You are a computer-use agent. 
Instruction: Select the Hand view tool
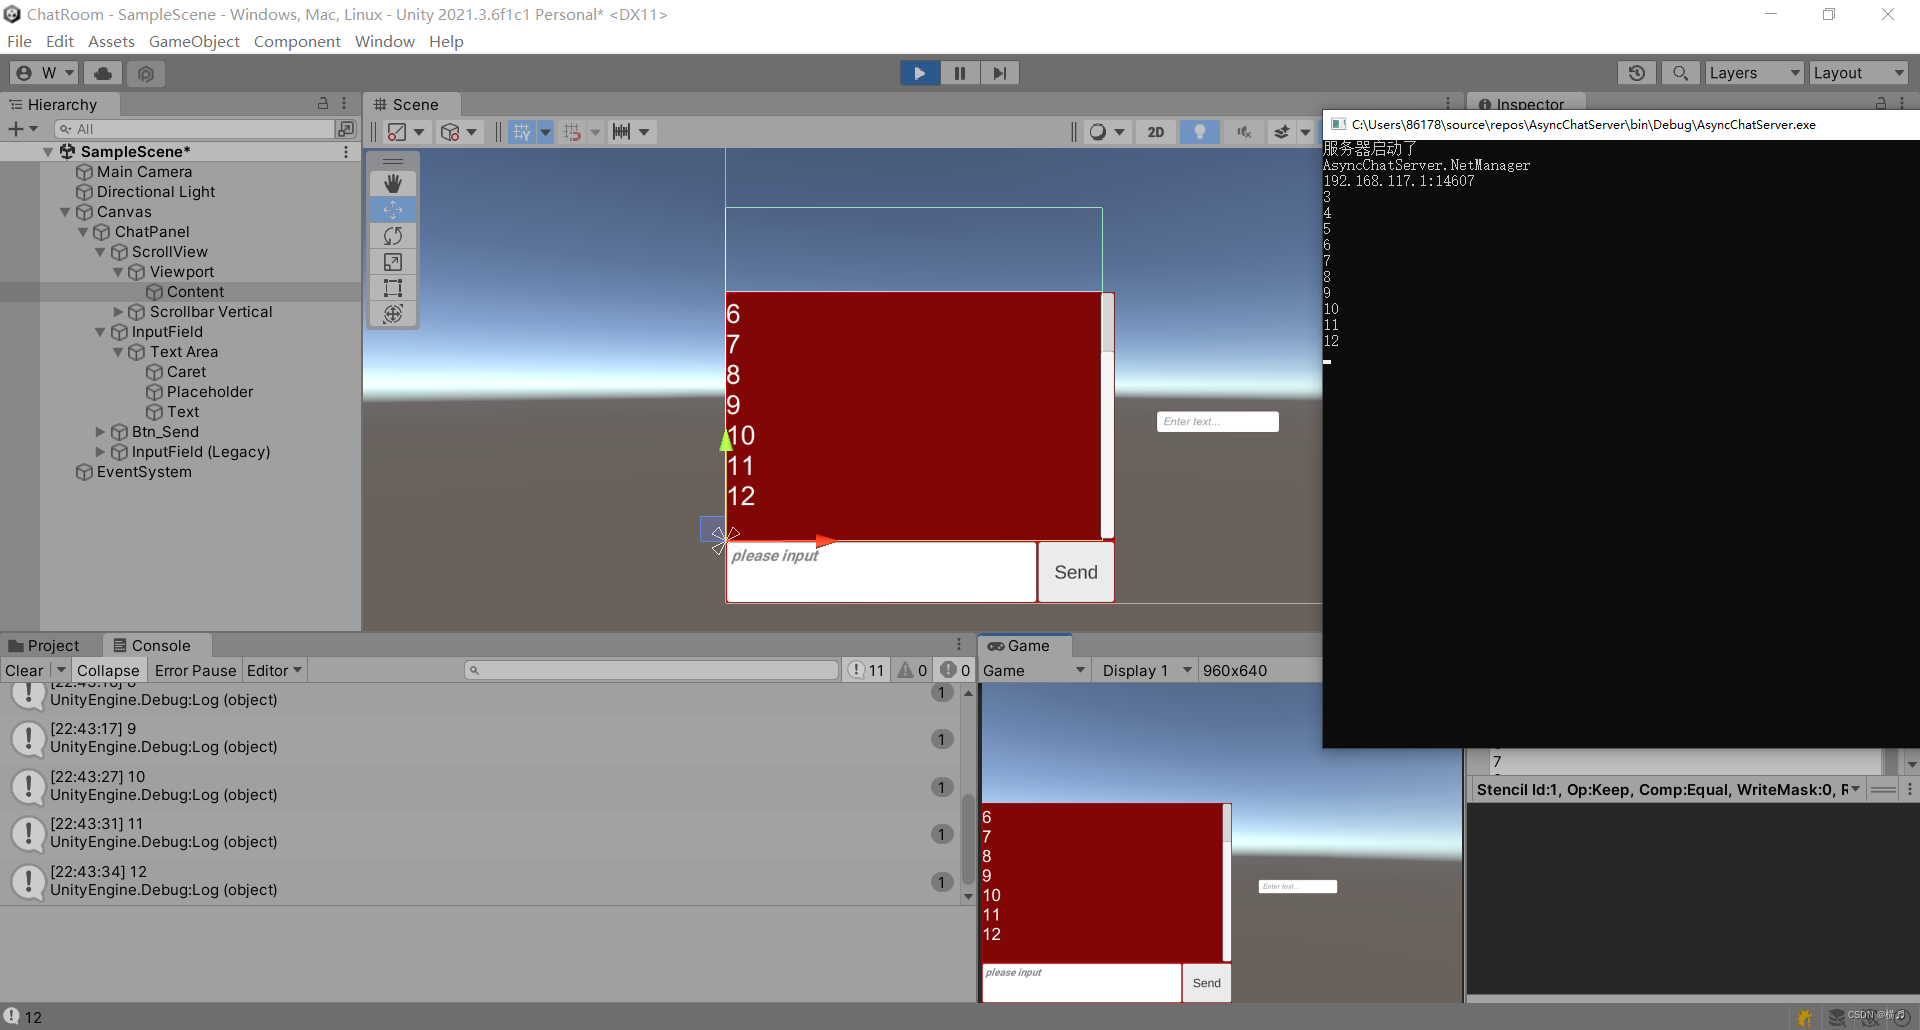click(393, 183)
